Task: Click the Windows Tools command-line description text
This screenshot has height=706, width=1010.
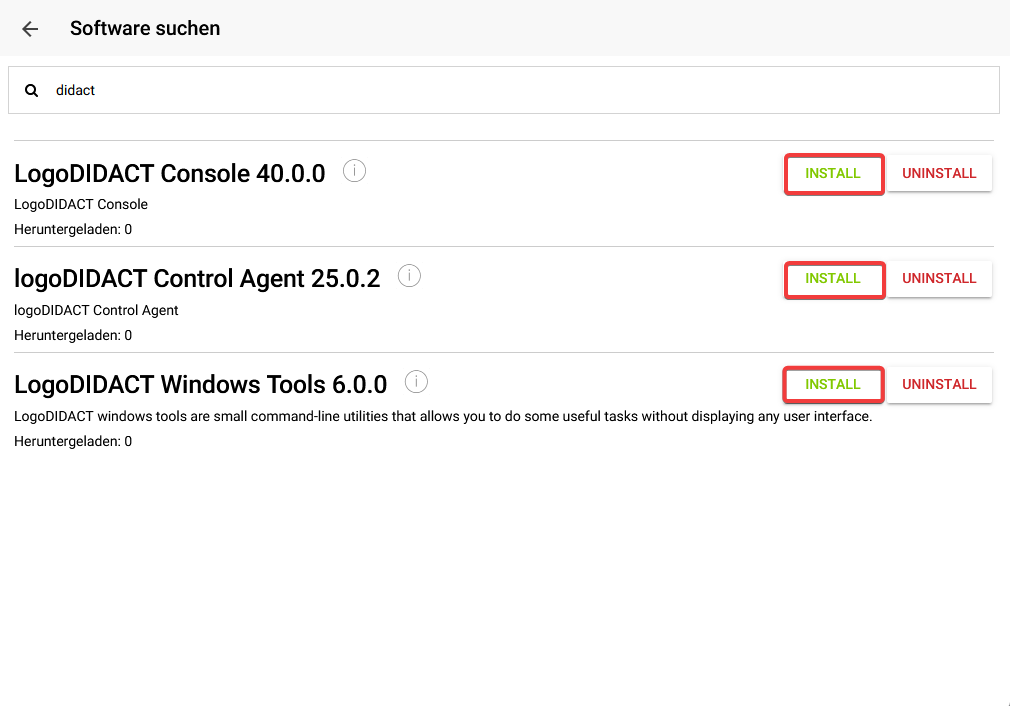Action: point(443,416)
